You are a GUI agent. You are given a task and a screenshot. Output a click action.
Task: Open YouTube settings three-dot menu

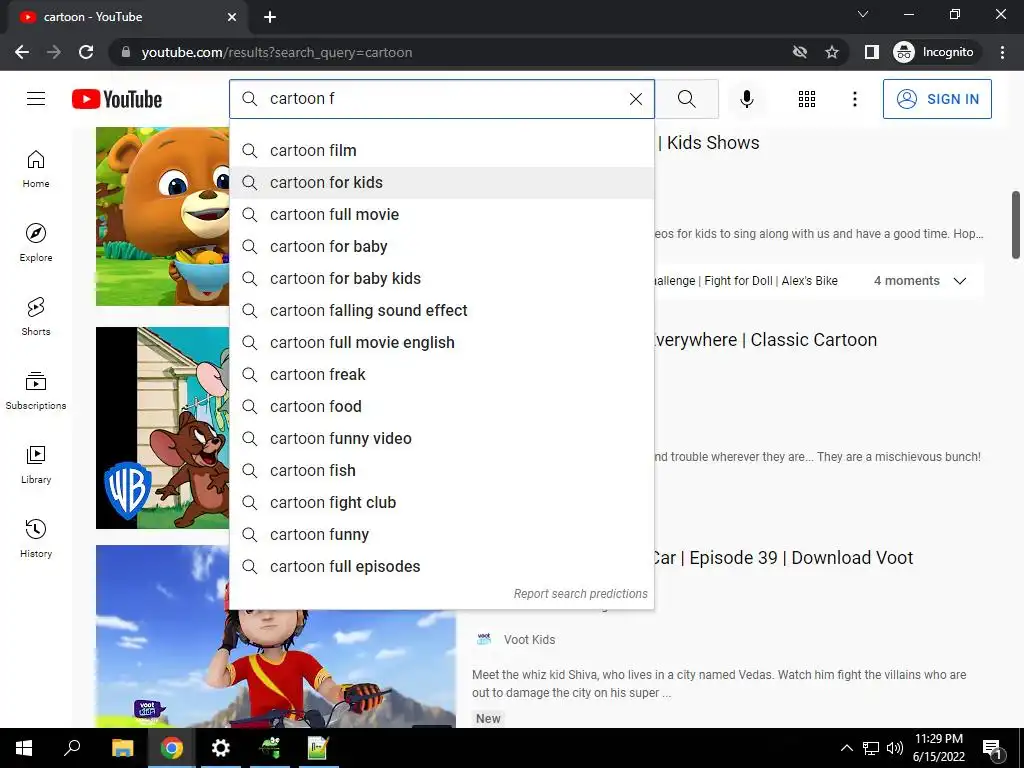(854, 99)
